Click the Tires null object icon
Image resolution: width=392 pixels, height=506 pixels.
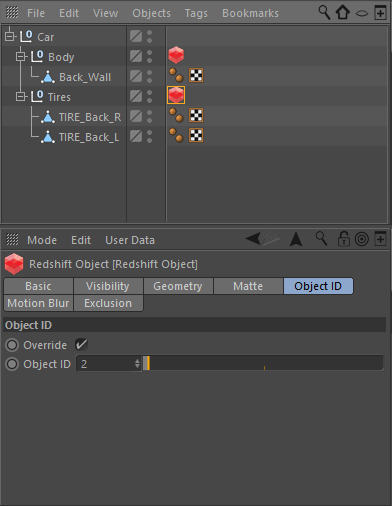tap(37, 96)
